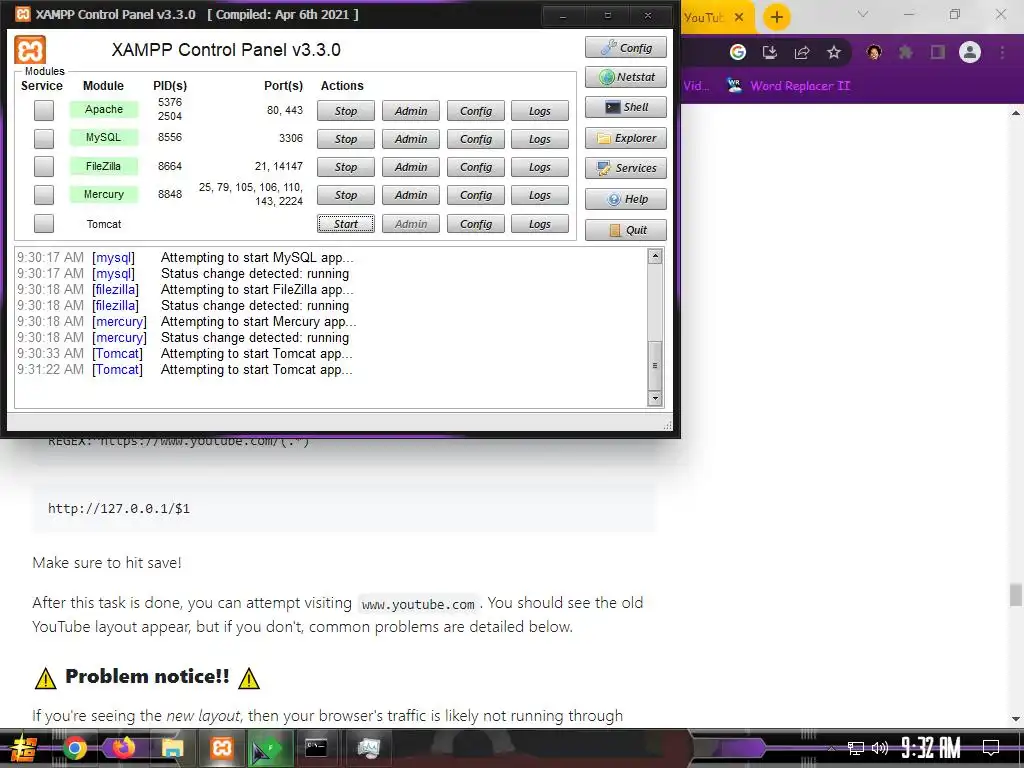The image size is (1024, 768).
Task: Open the Word Replacer II bookmark
Action: click(788, 86)
